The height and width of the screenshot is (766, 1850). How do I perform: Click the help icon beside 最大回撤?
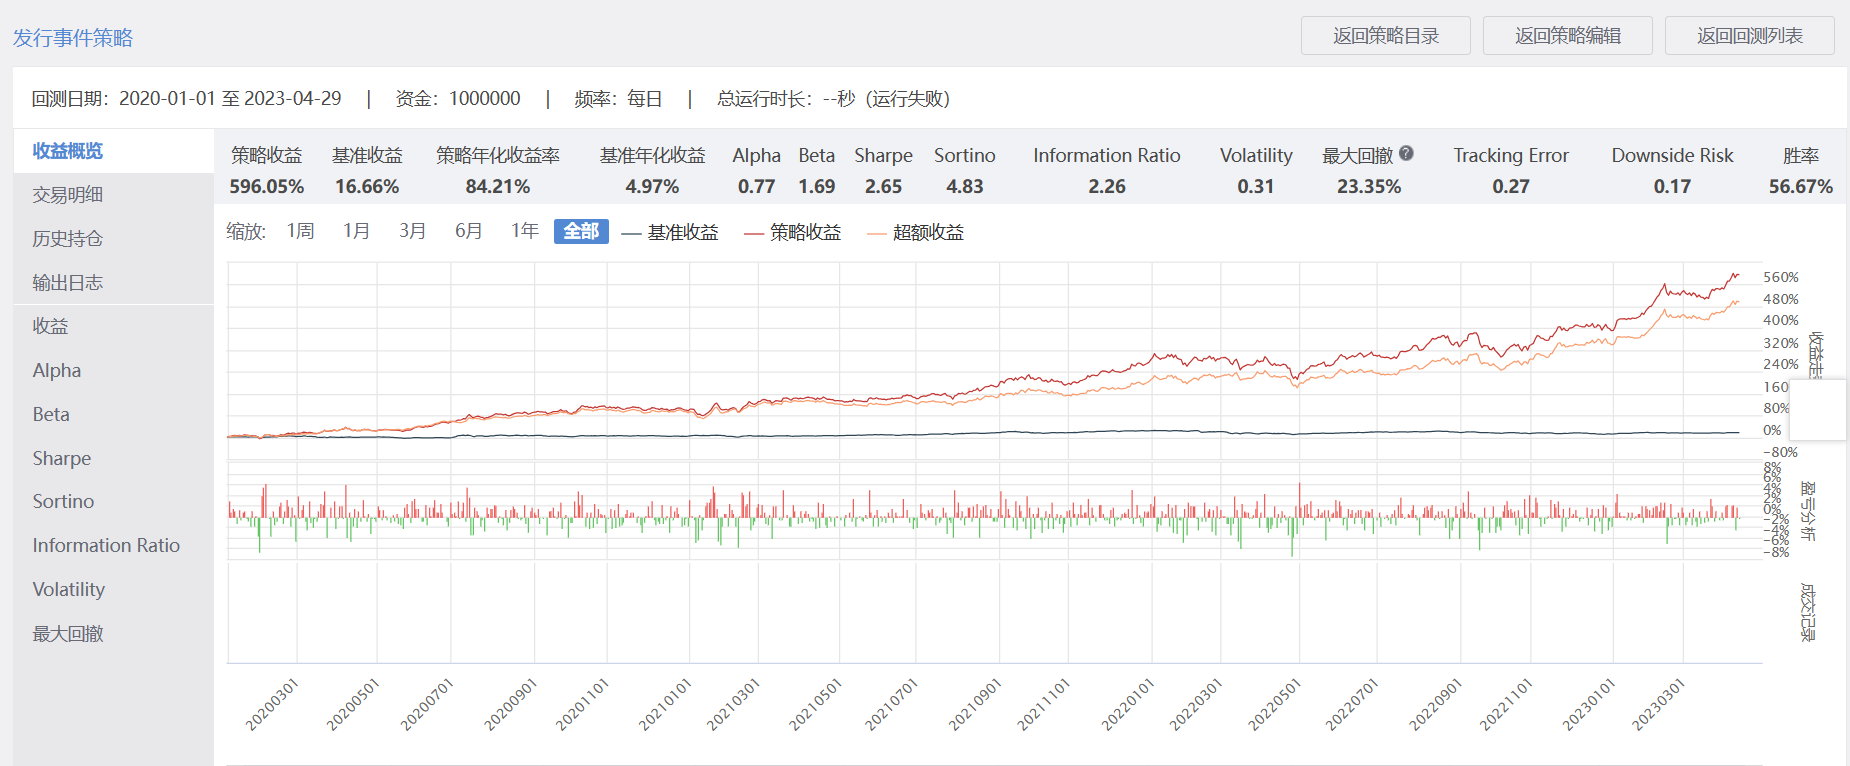click(x=1406, y=154)
